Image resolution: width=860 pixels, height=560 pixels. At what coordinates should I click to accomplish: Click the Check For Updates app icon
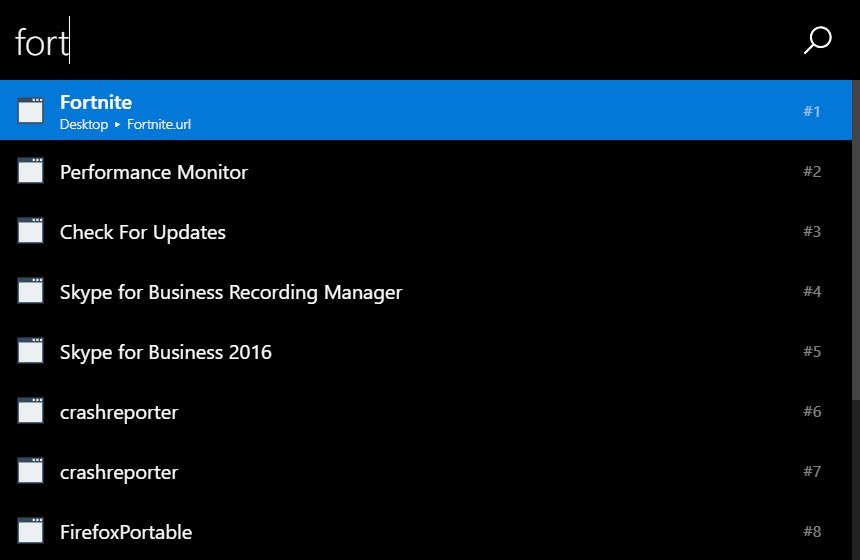coord(30,230)
